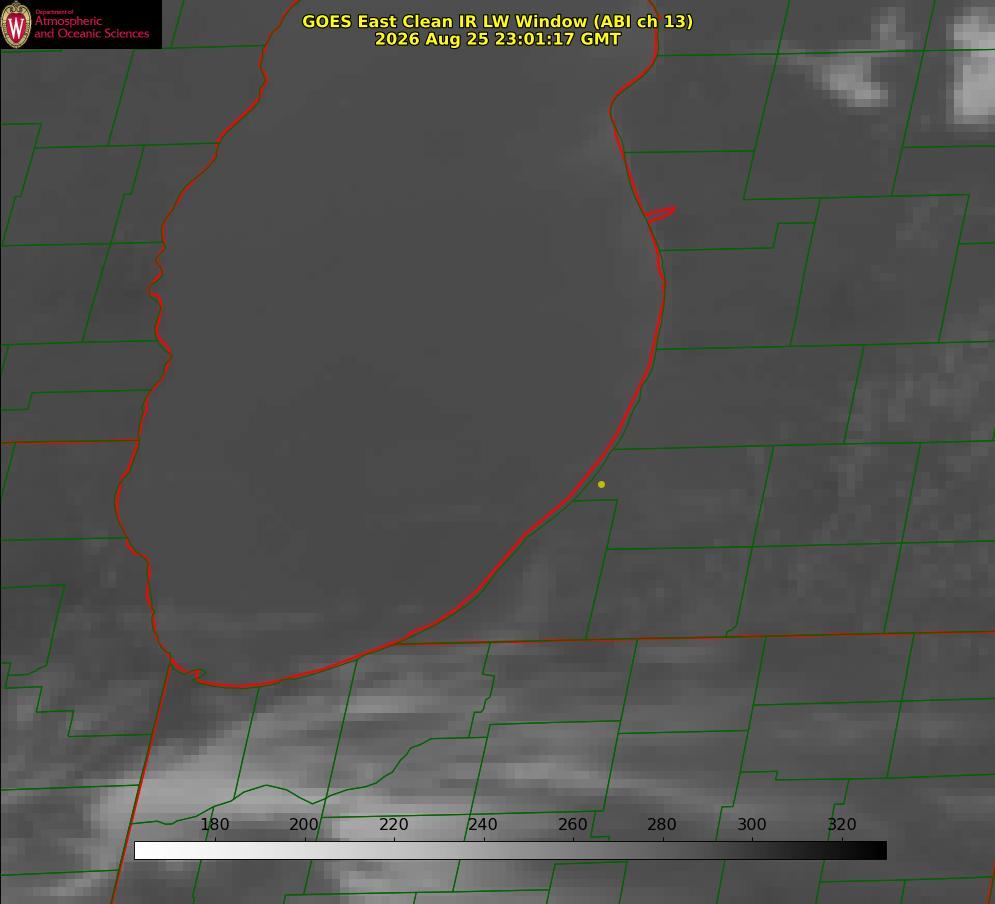Viewport: 995px width, 904px height.
Task: Click the black end of the colorbar
Action: tap(878, 851)
